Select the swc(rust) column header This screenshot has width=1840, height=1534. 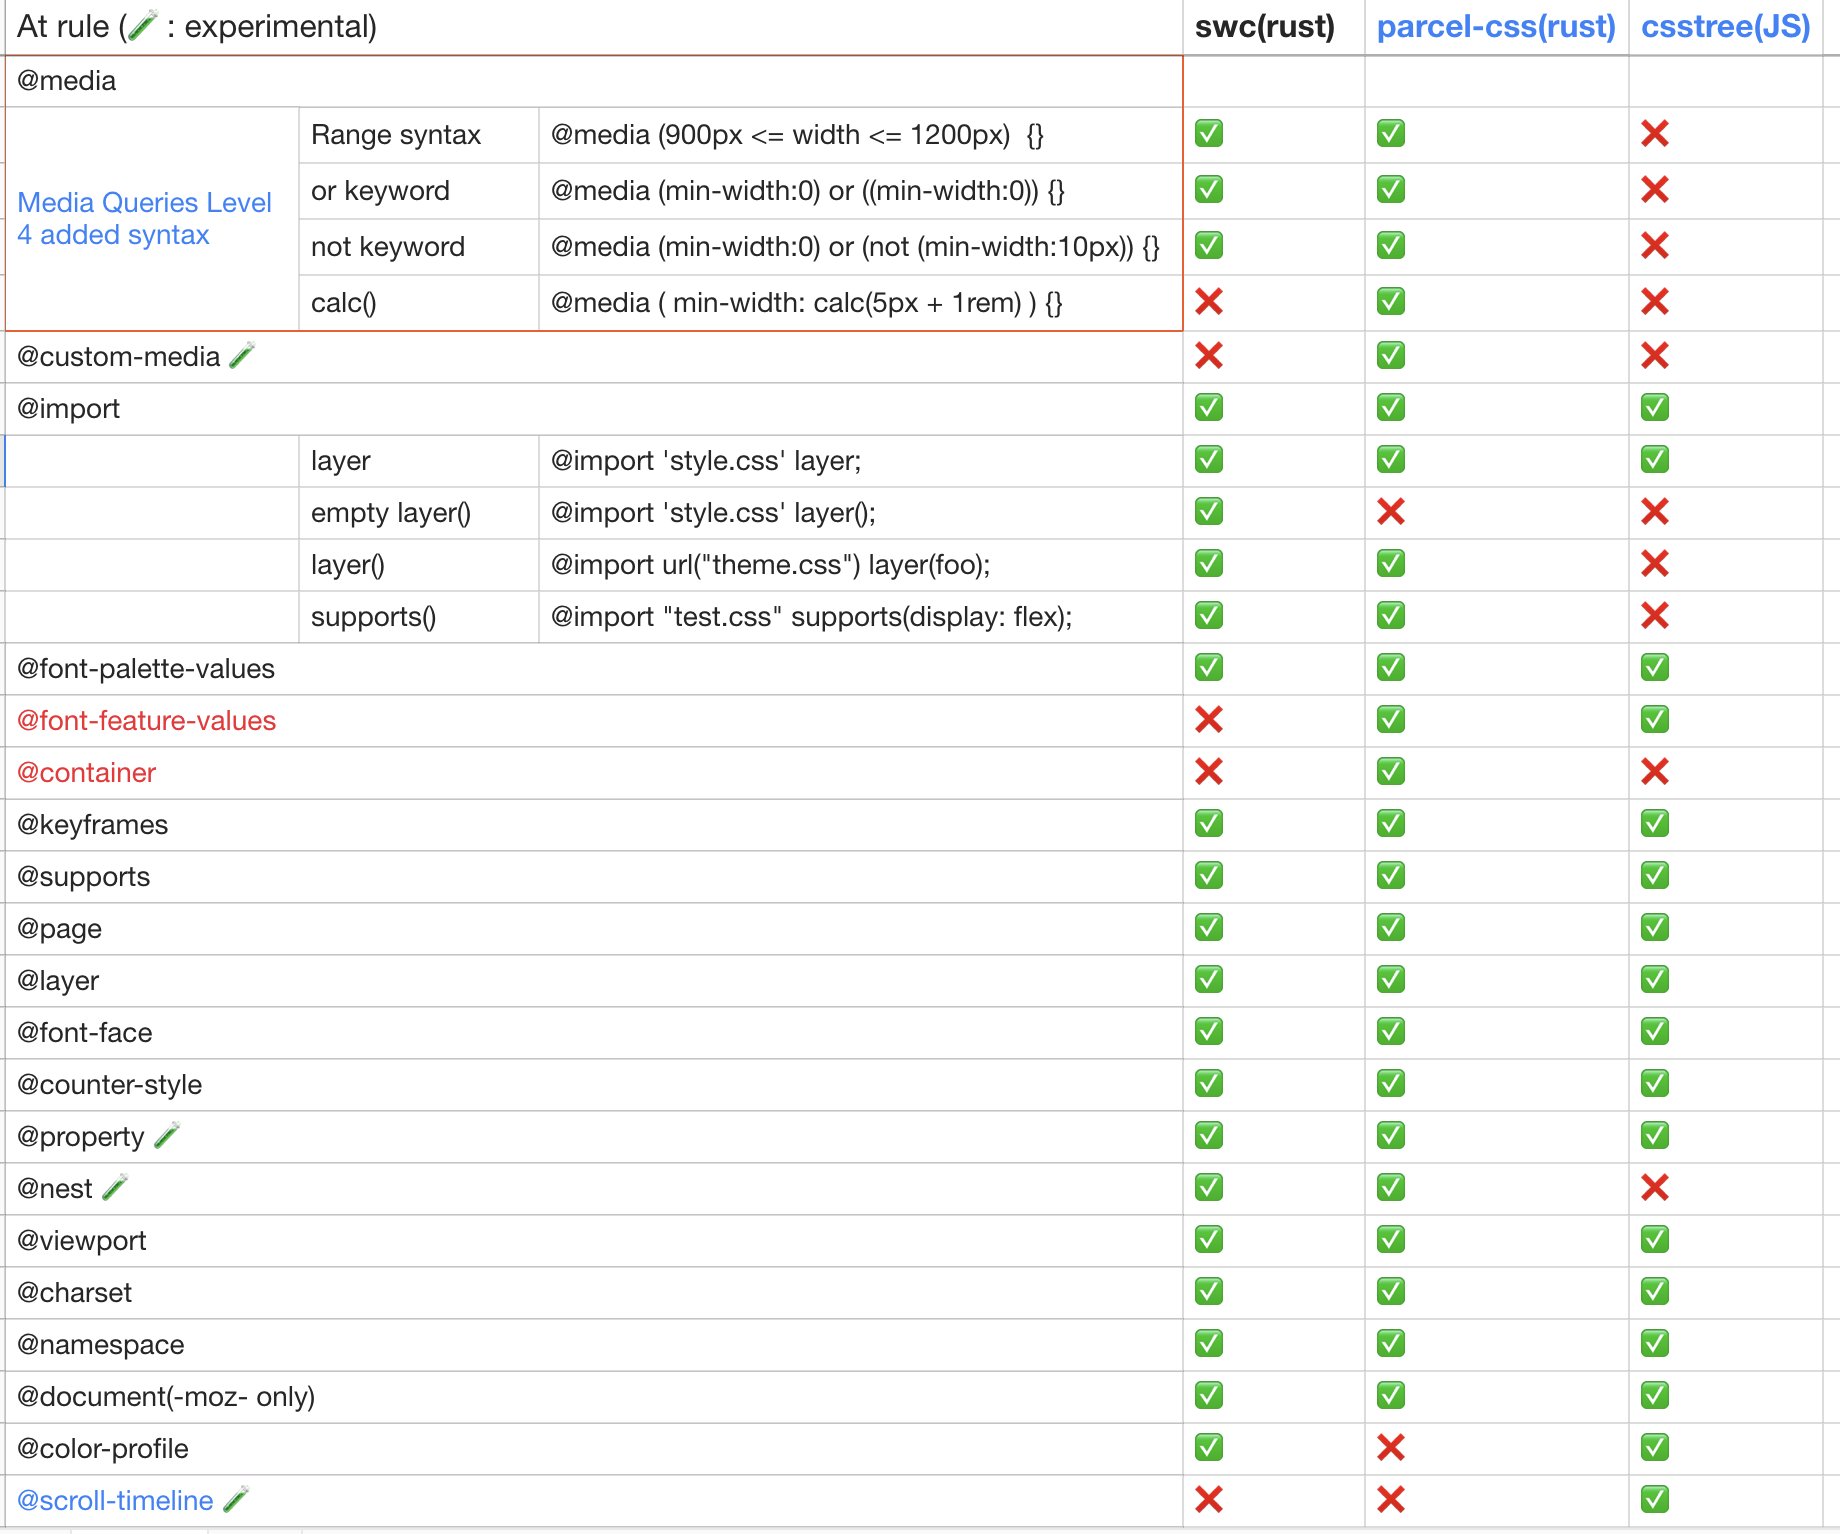click(x=1265, y=27)
